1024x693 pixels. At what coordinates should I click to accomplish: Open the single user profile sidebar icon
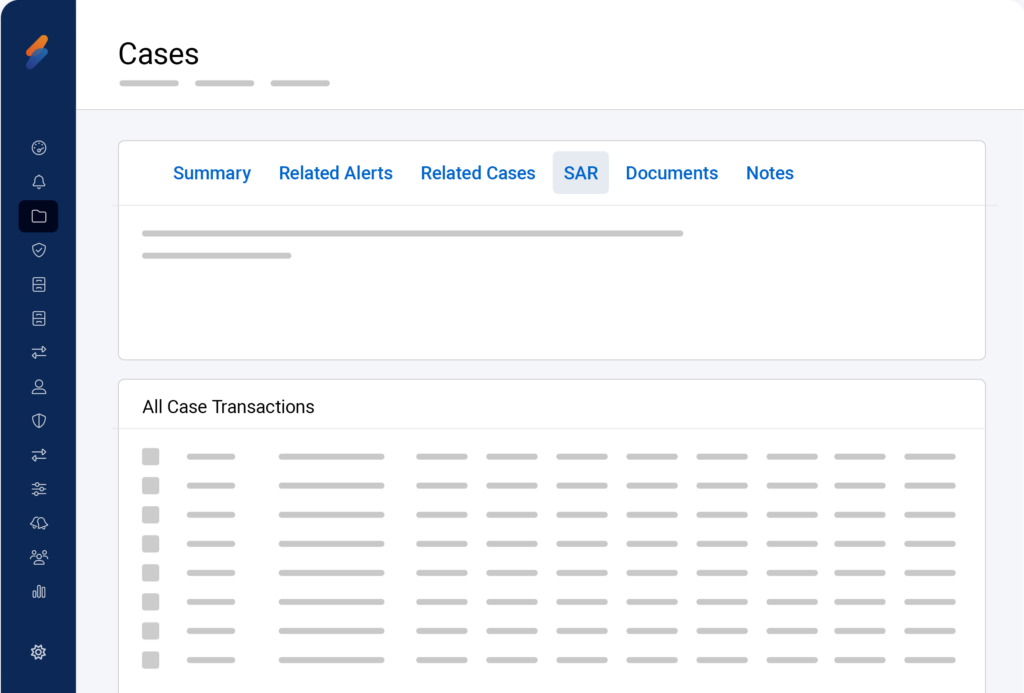[39, 386]
